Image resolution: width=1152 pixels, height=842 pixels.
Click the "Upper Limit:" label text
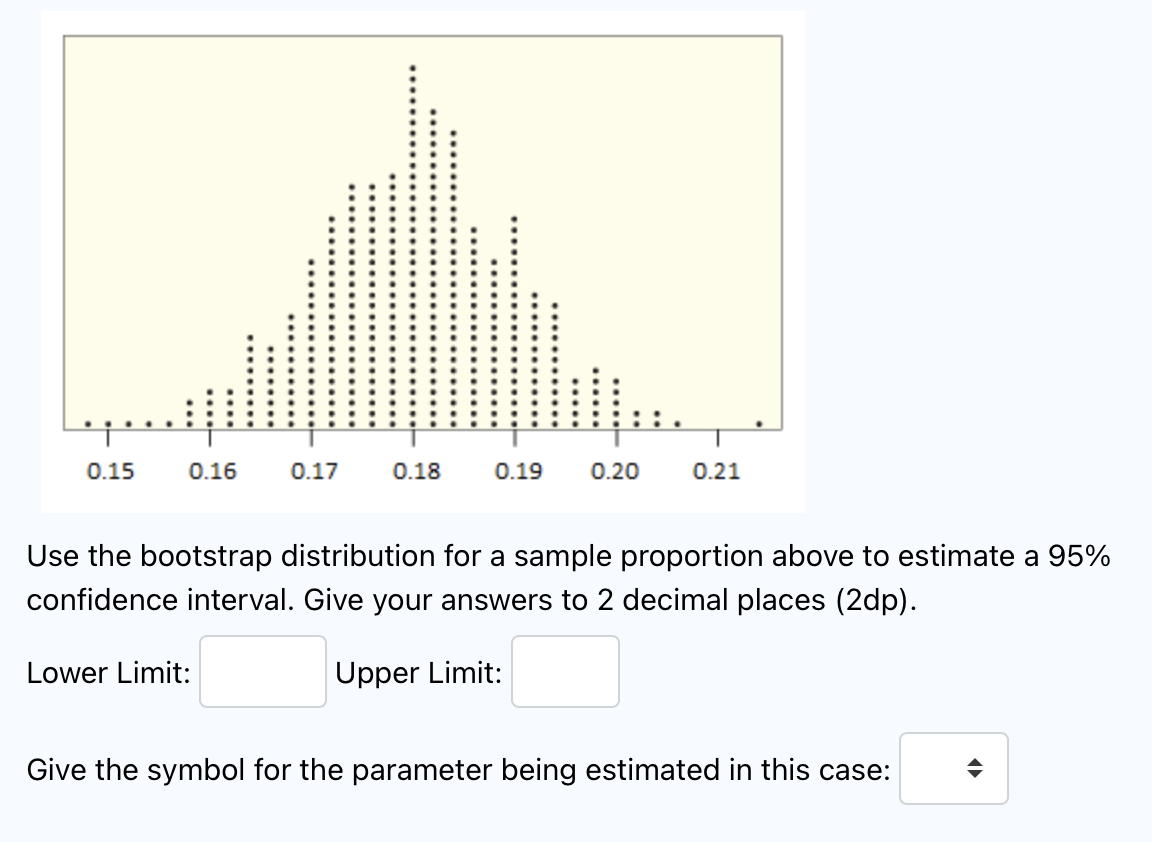tap(419, 672)
